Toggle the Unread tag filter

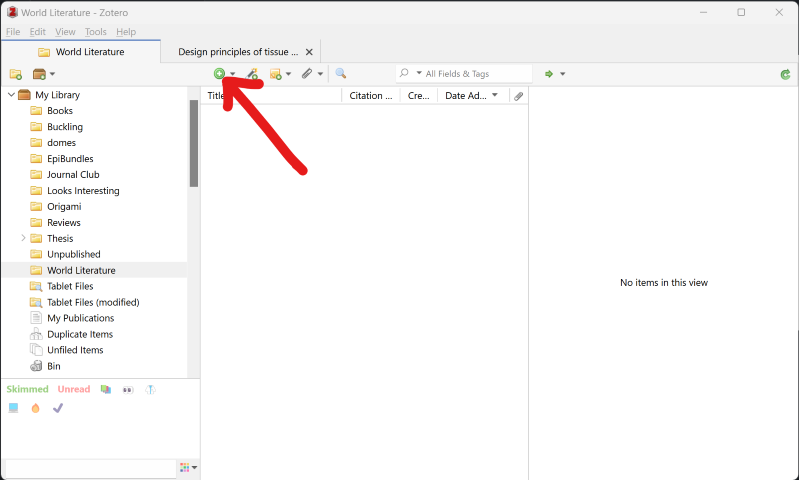point(73,389)
